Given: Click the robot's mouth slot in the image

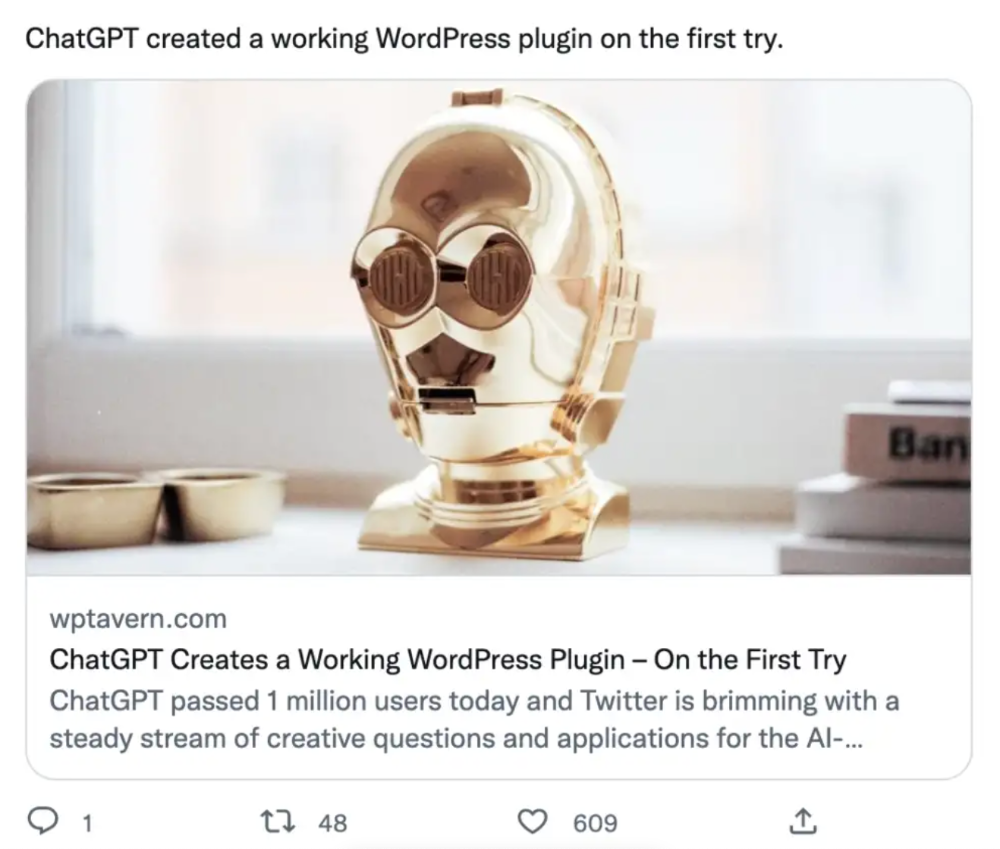Looking at the screenshot, I should pos(446,399).
